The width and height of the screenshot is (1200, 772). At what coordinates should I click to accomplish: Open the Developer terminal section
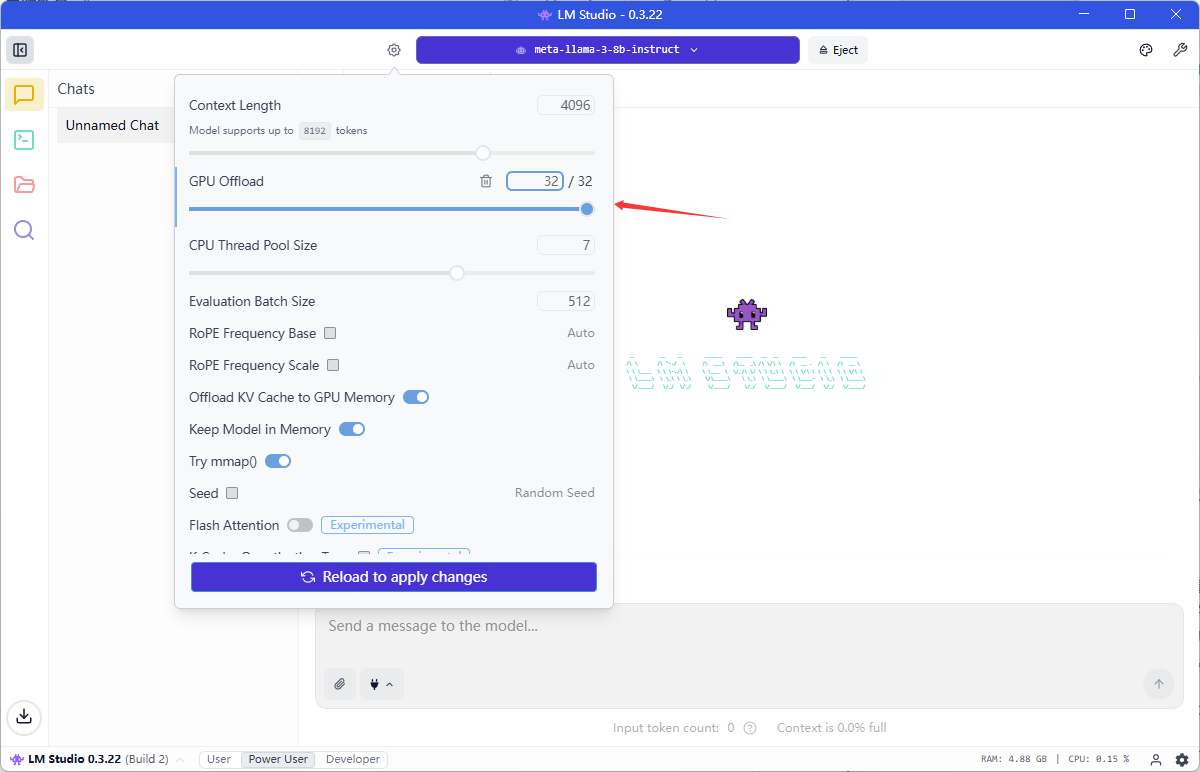[24, 140]
